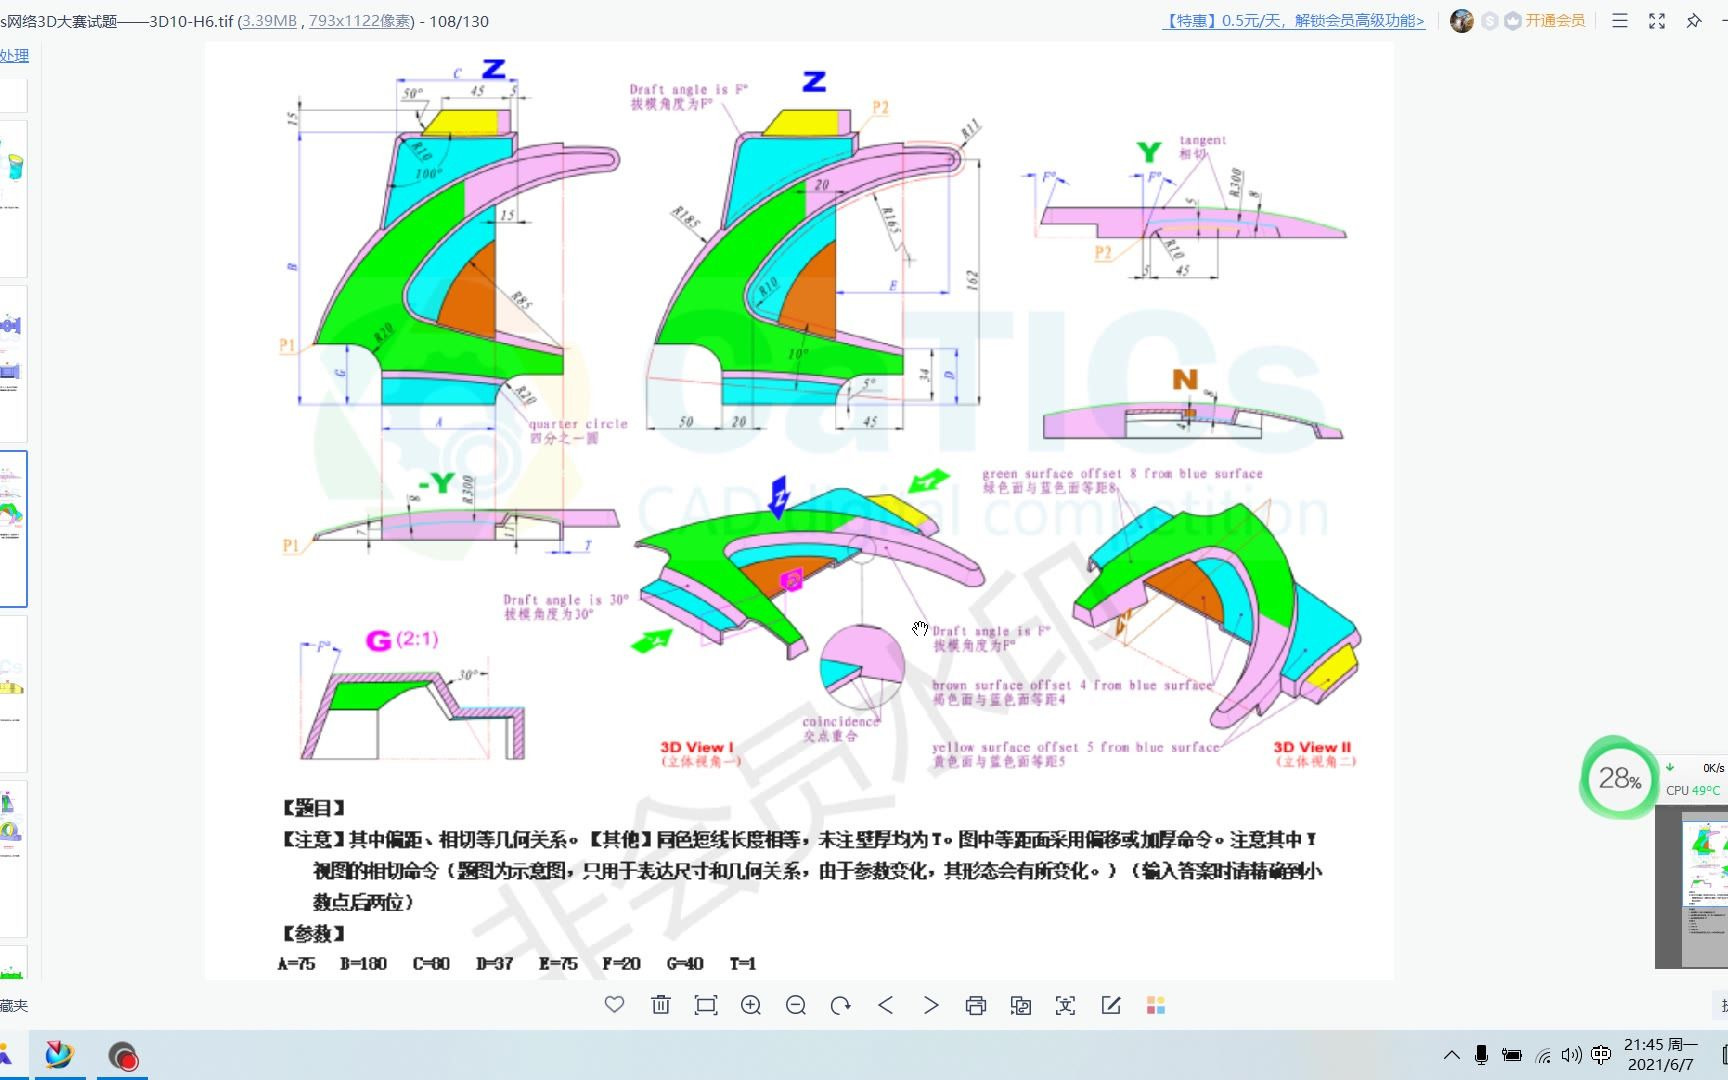Open Wi-Fi network settings tray icon
Viewport: 1728px width, 1080px height.
pyautogui.click(x=1543, y=1055)
